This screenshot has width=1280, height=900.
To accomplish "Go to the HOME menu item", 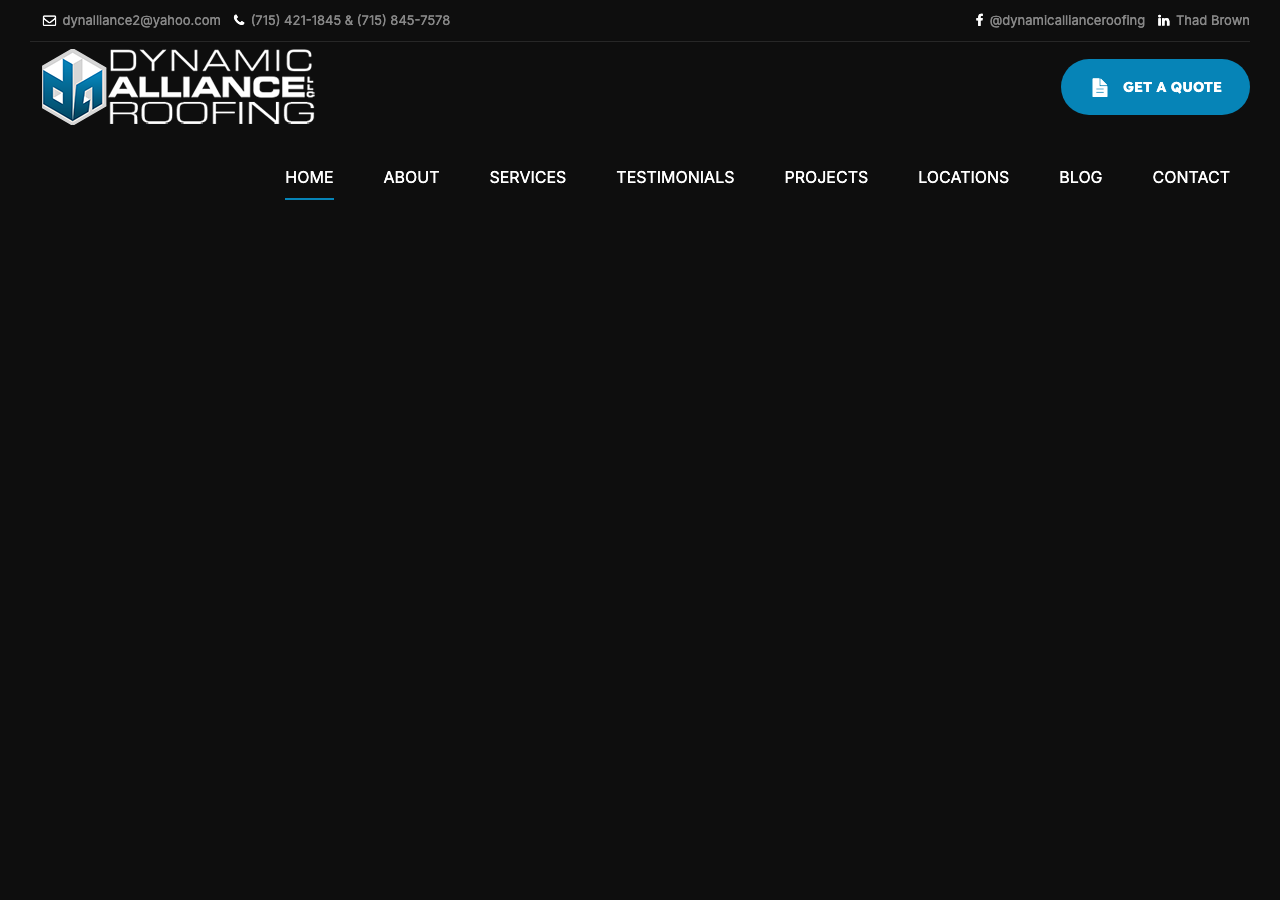I will click(x=309, y=177).
